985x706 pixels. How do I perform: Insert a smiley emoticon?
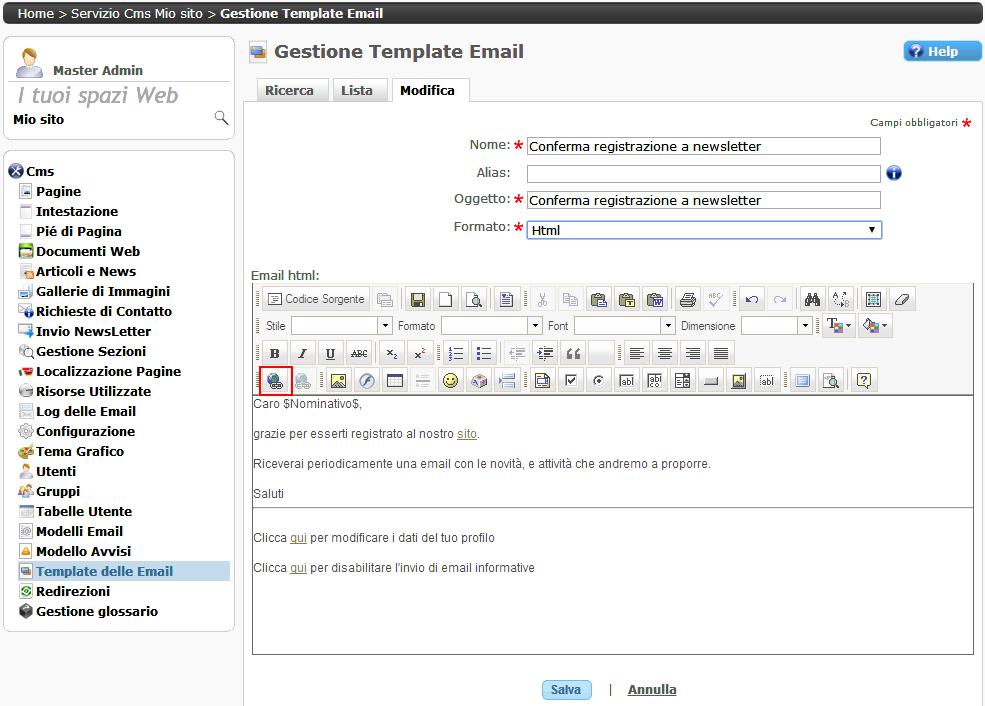[451, 381]
